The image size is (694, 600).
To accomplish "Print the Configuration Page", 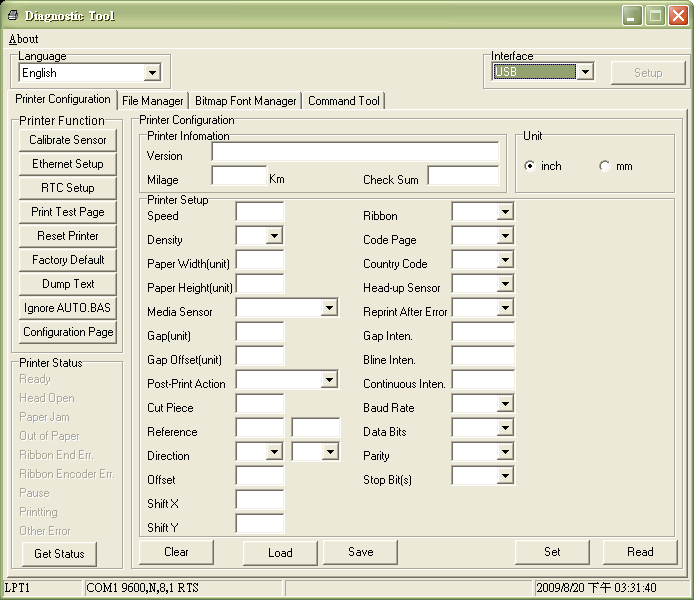I will (x=68, y=332).
